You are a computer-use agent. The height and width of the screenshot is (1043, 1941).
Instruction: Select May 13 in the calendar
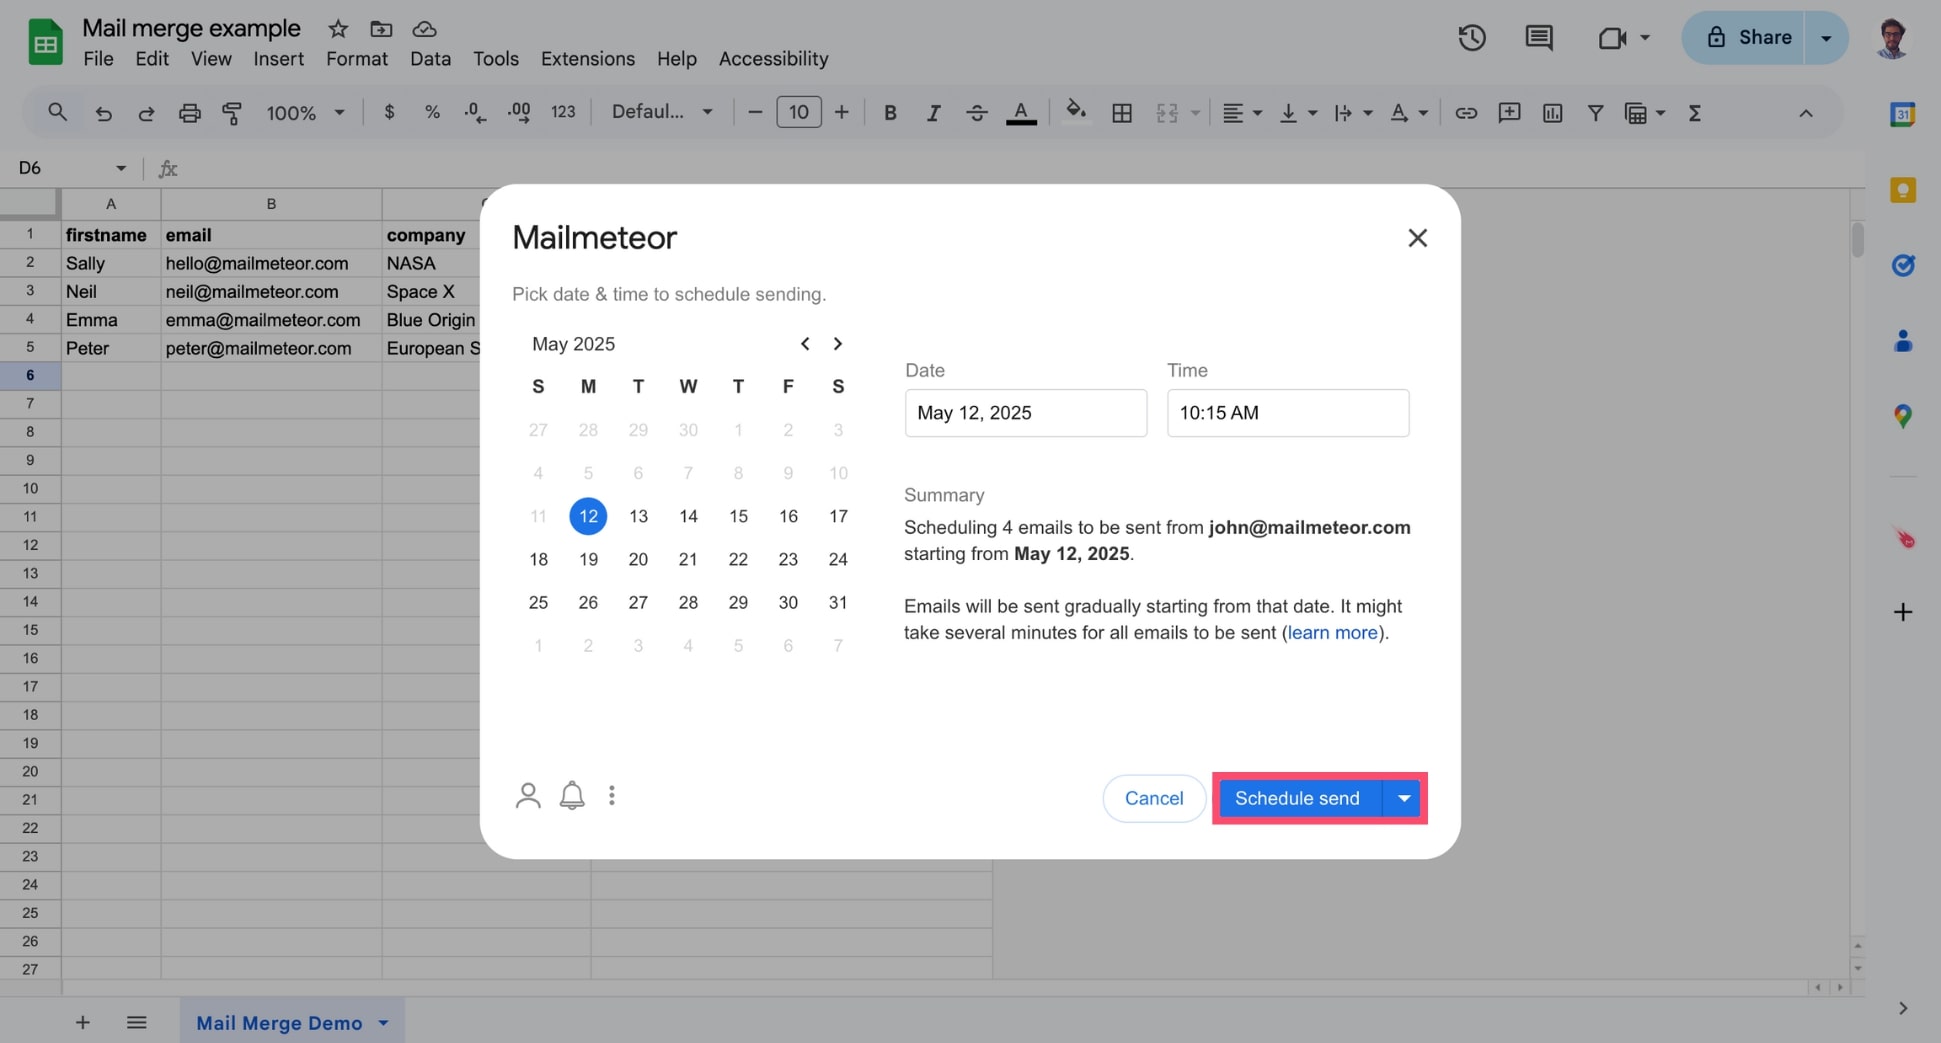638,516
